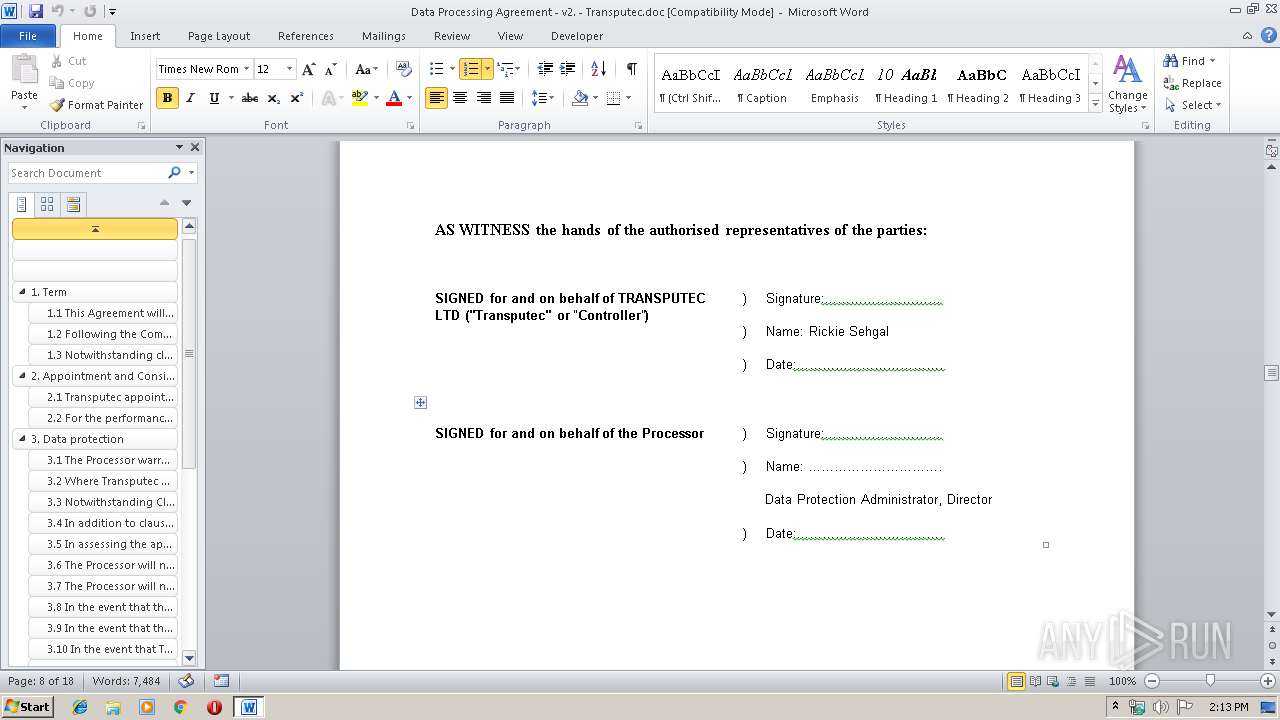This screenshot has width=1280, height=720.
Task: Toggle Underline formatting
Action: 214,98
